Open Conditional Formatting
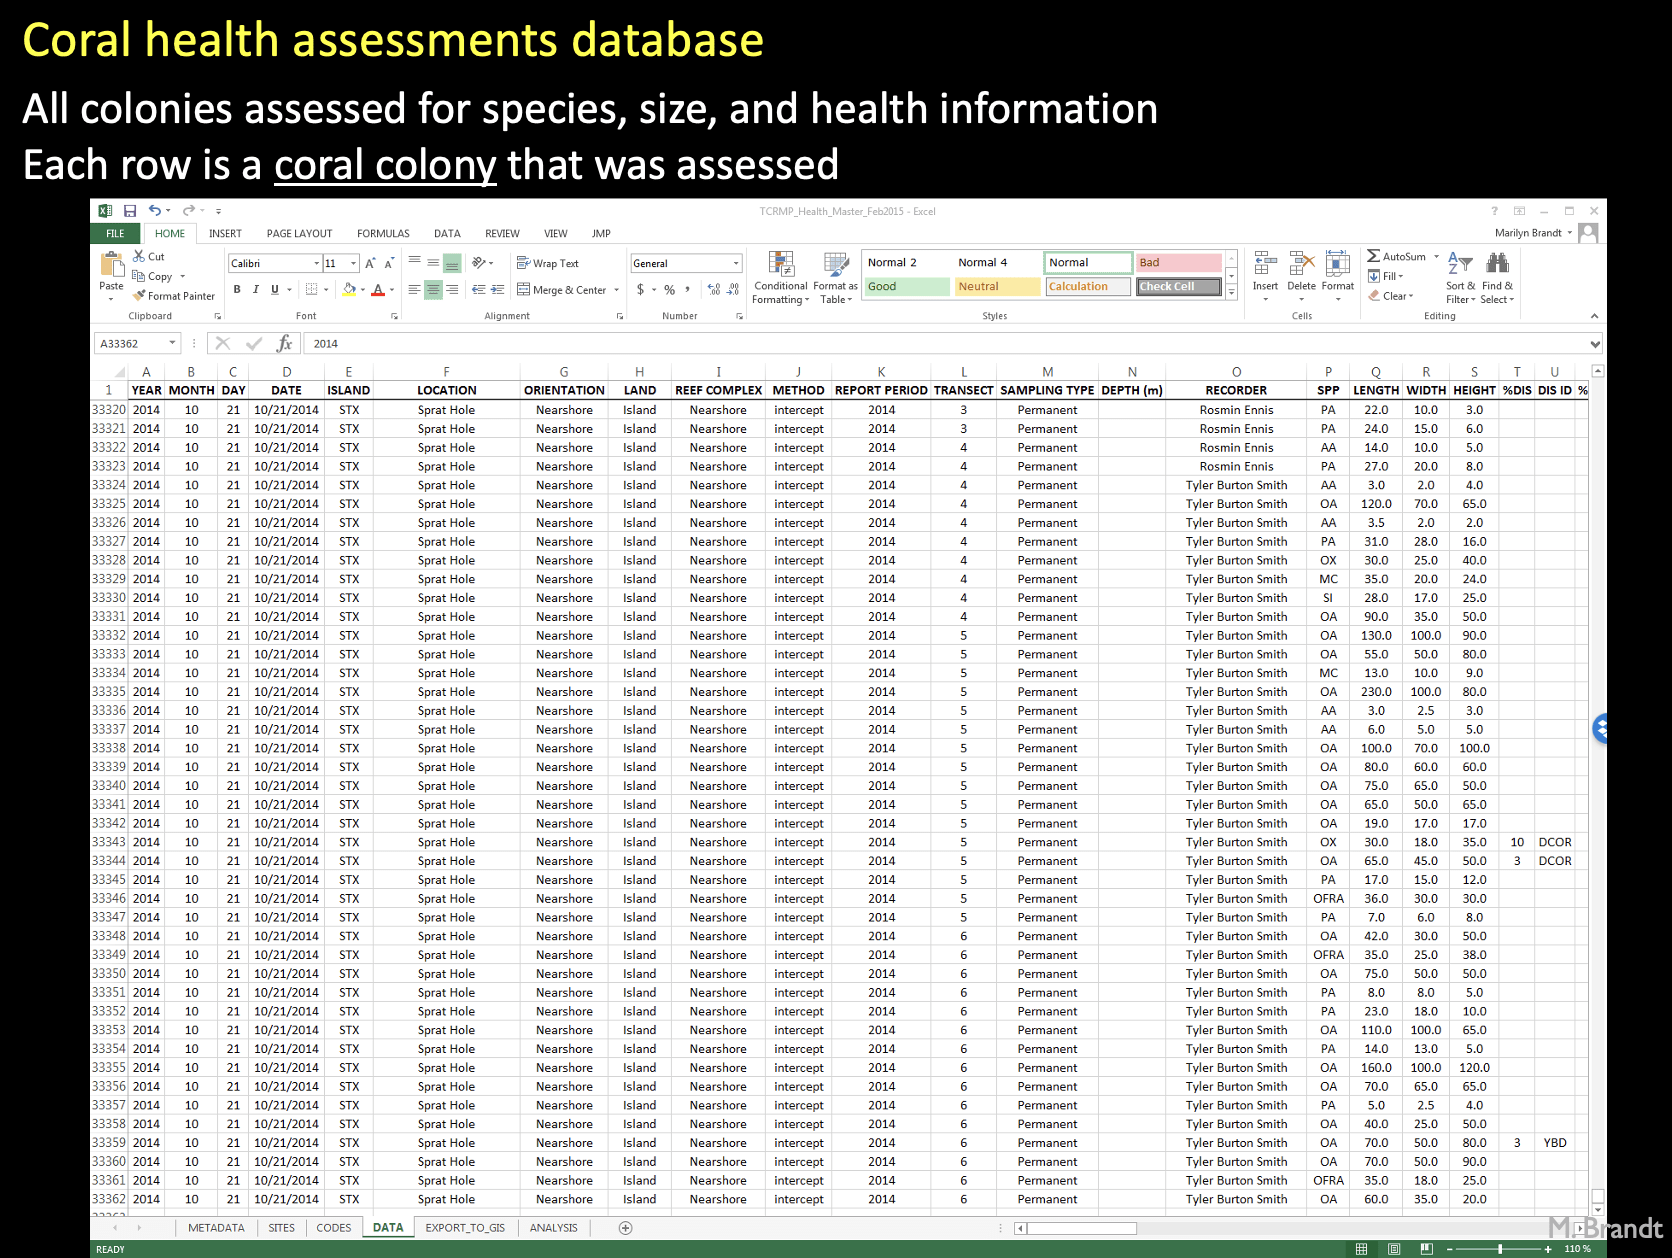The image size is (1672, 1258). click(781, 278)
